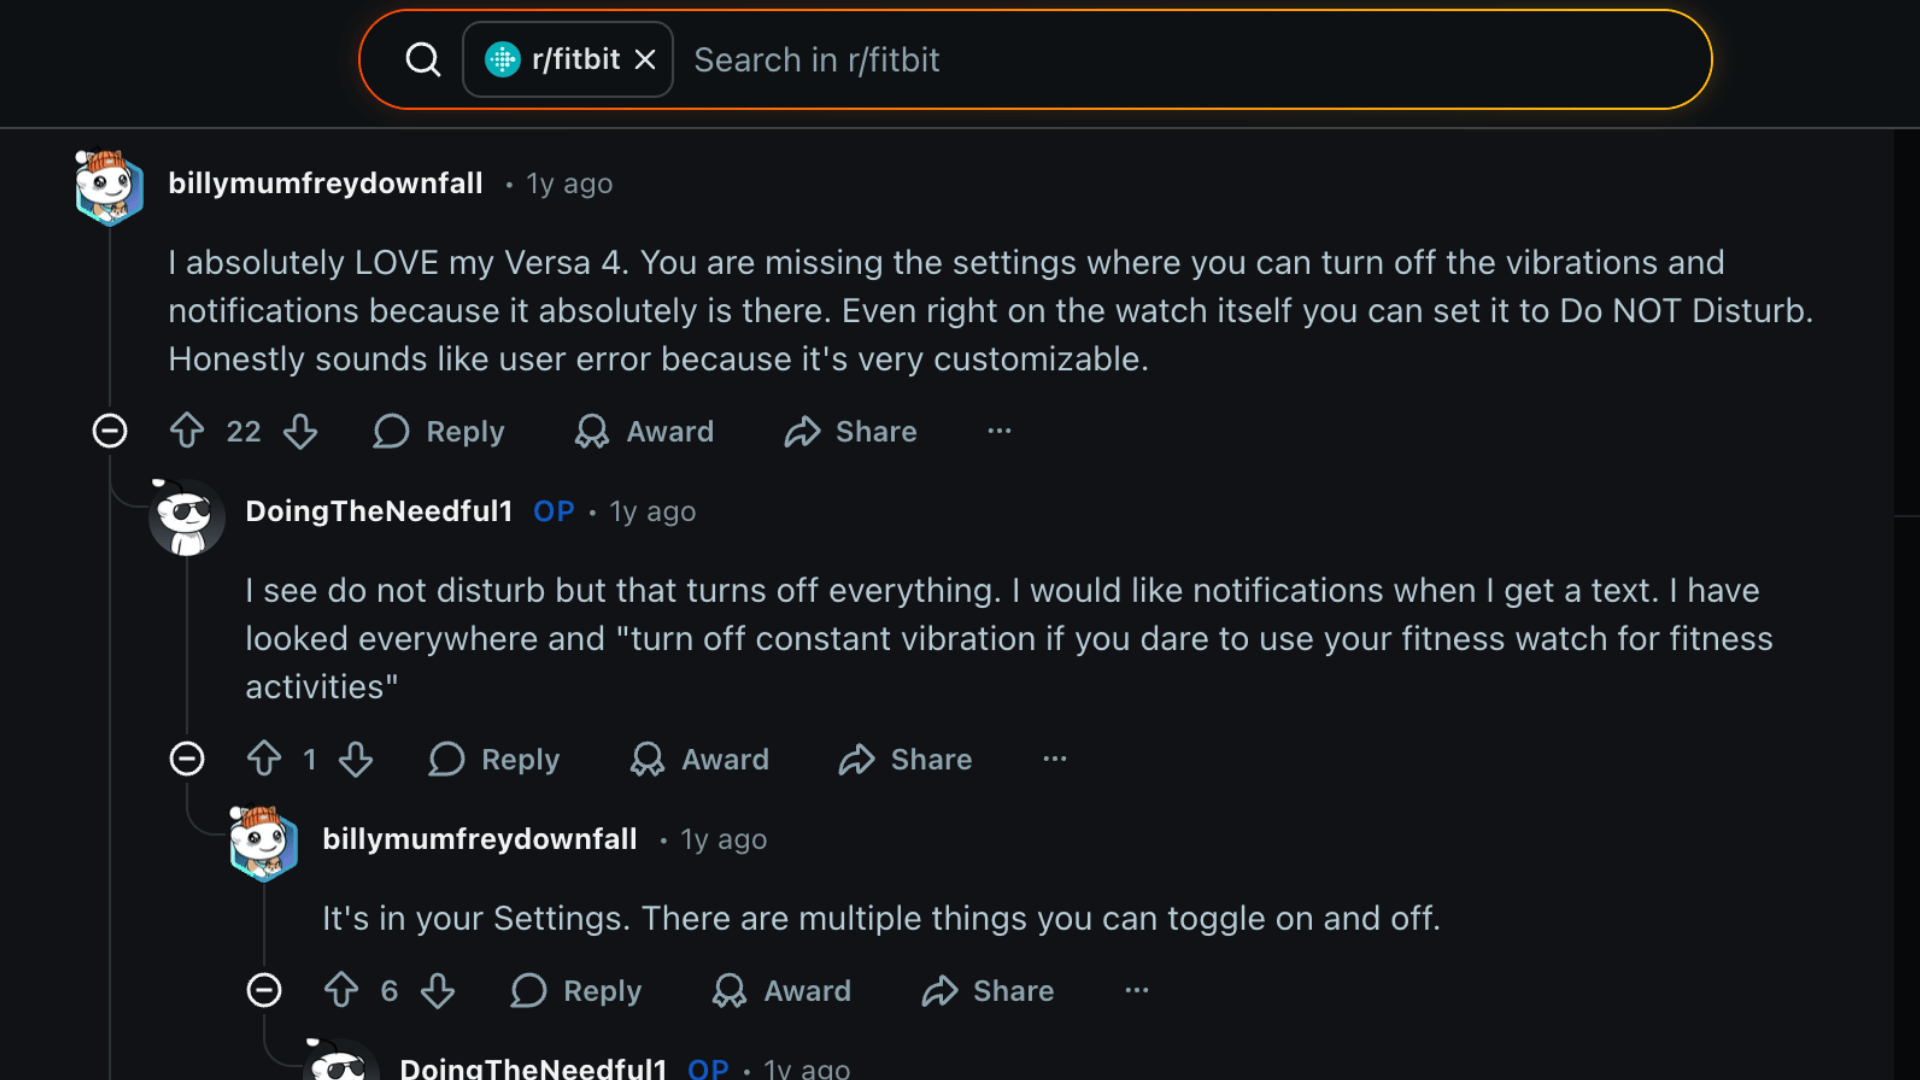
Task: Click the search magnifier icon
Action: pos(423,59)
